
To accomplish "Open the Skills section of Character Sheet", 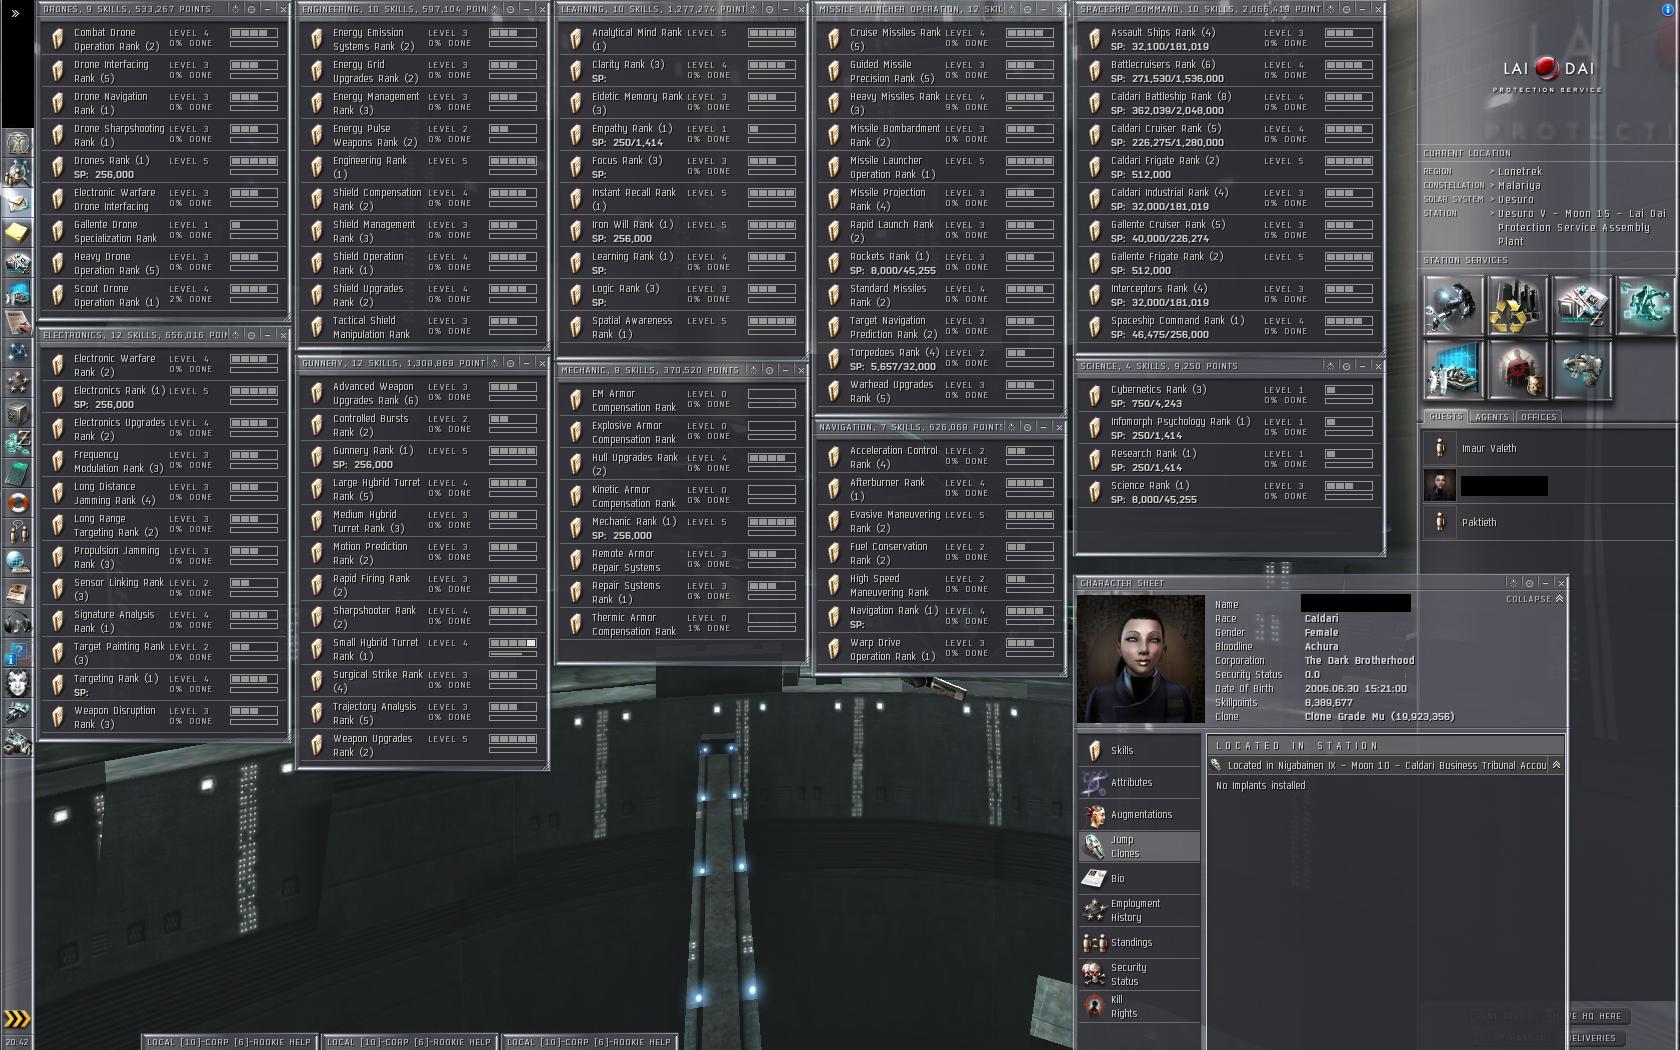I will point(1140,750).
